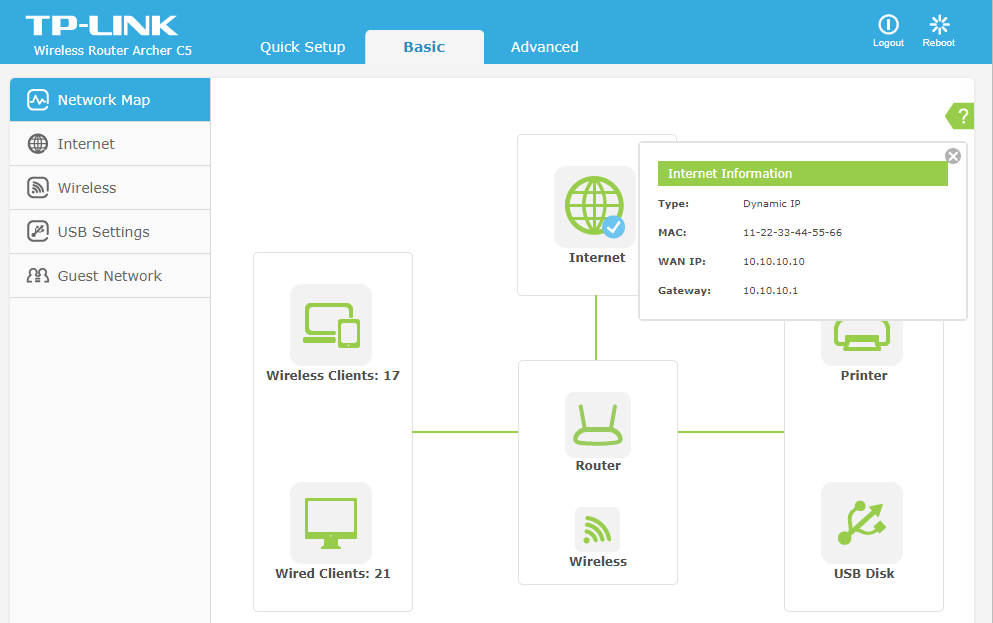Open the Wireless sidebar menu item
The width and height of the screenshot is (993, 623).
(x=110, y=188)
